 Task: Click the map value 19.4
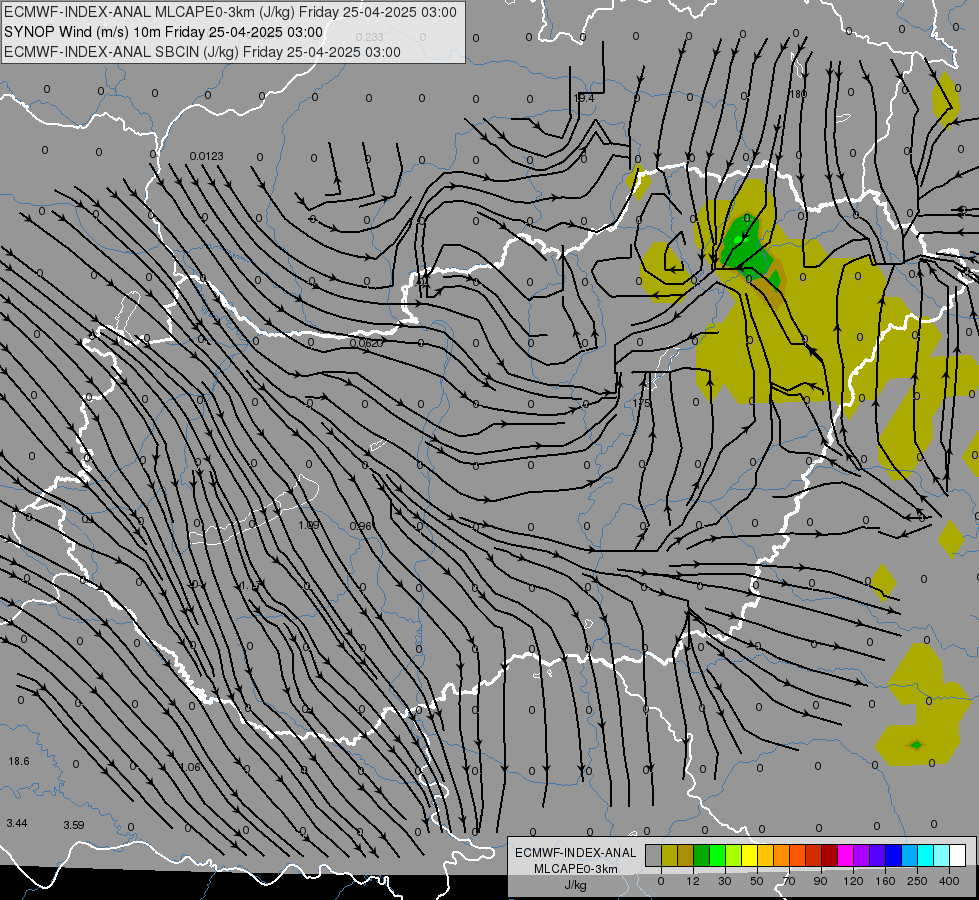point(584,99)
